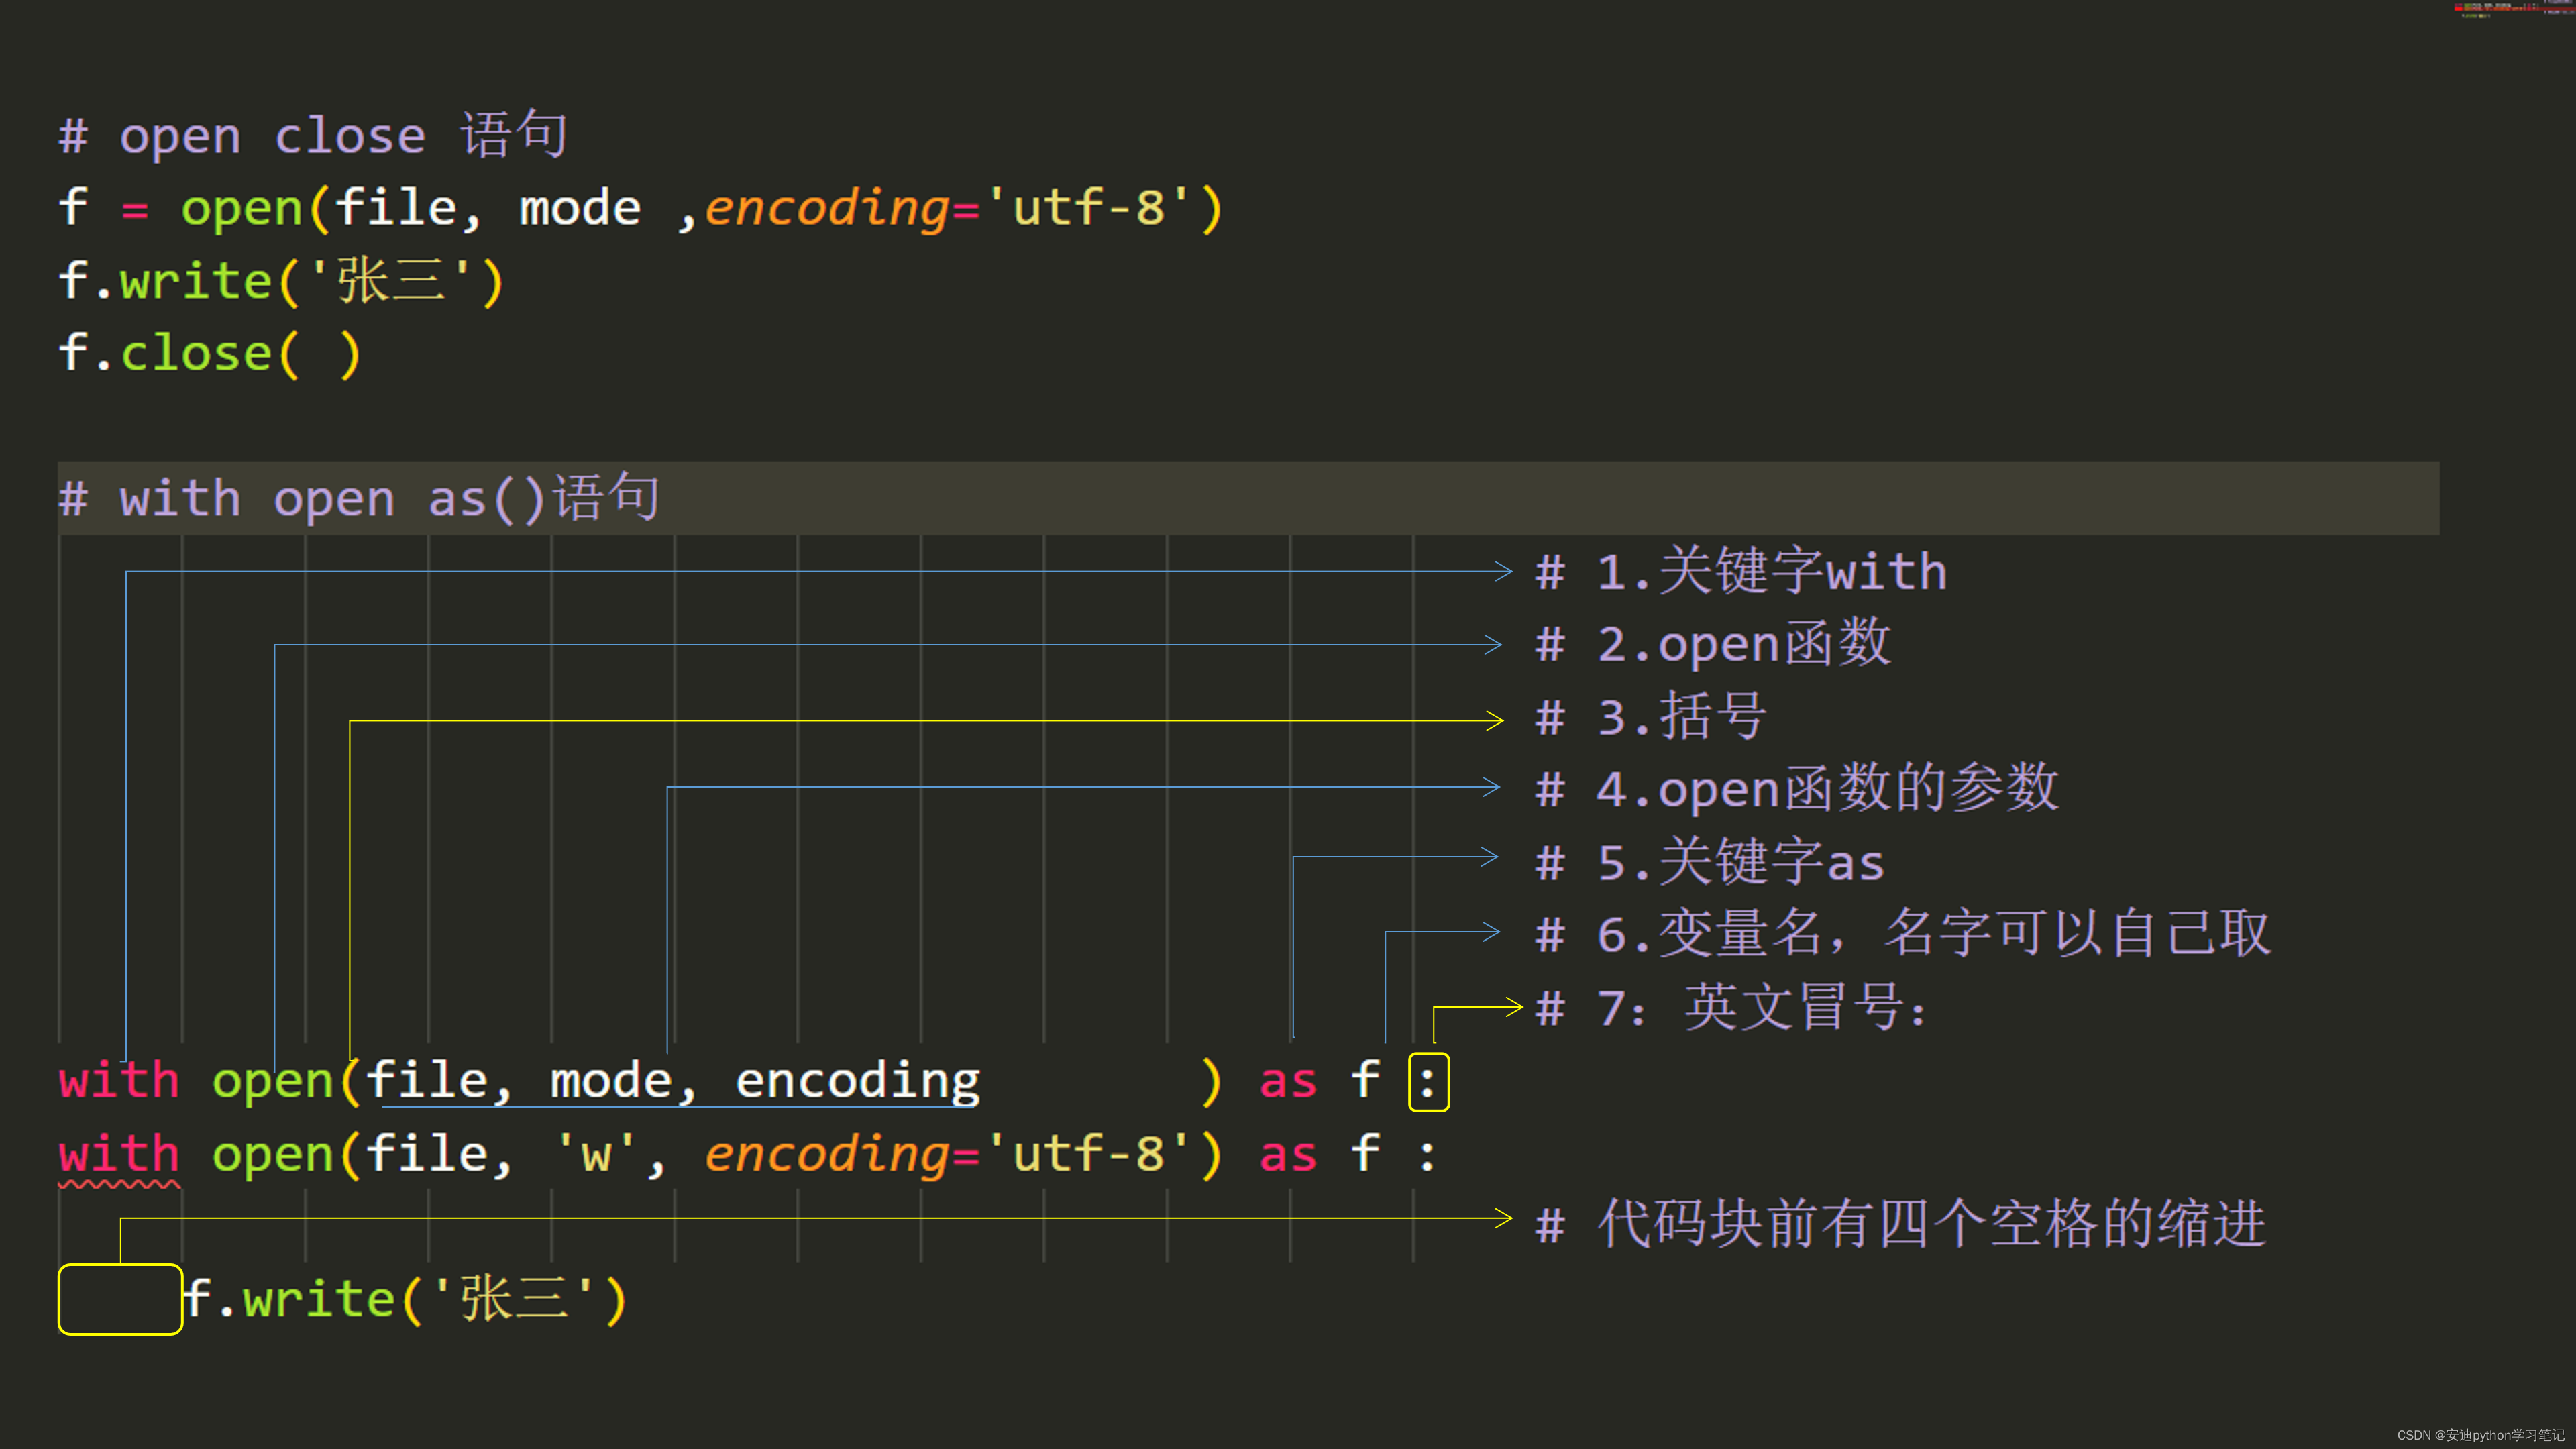Click the minimap code preview in corner
This screenshot has width=2576, height=1449.
2513,9
